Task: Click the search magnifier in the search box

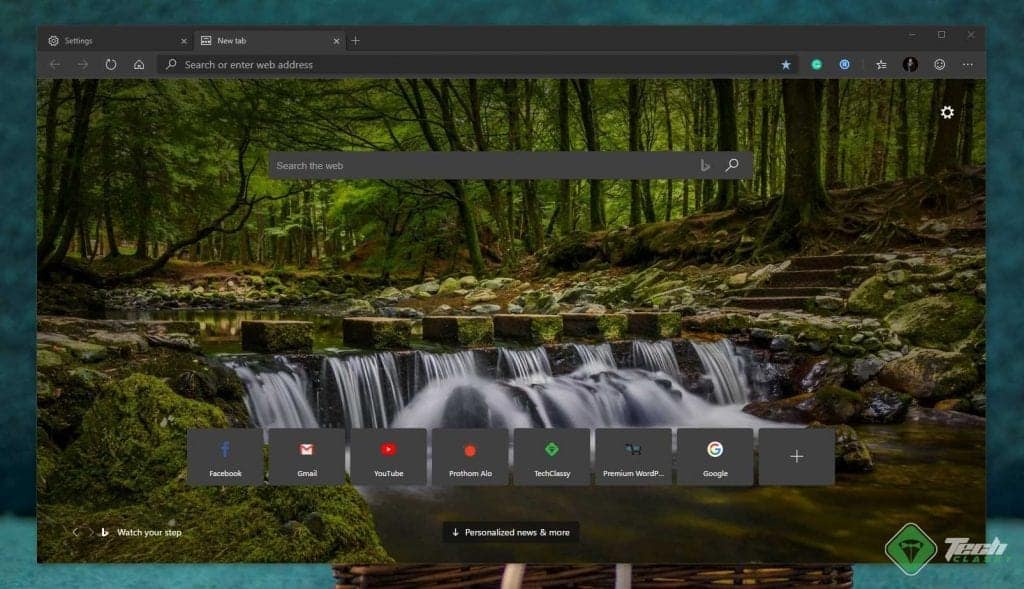Action: 732,165
